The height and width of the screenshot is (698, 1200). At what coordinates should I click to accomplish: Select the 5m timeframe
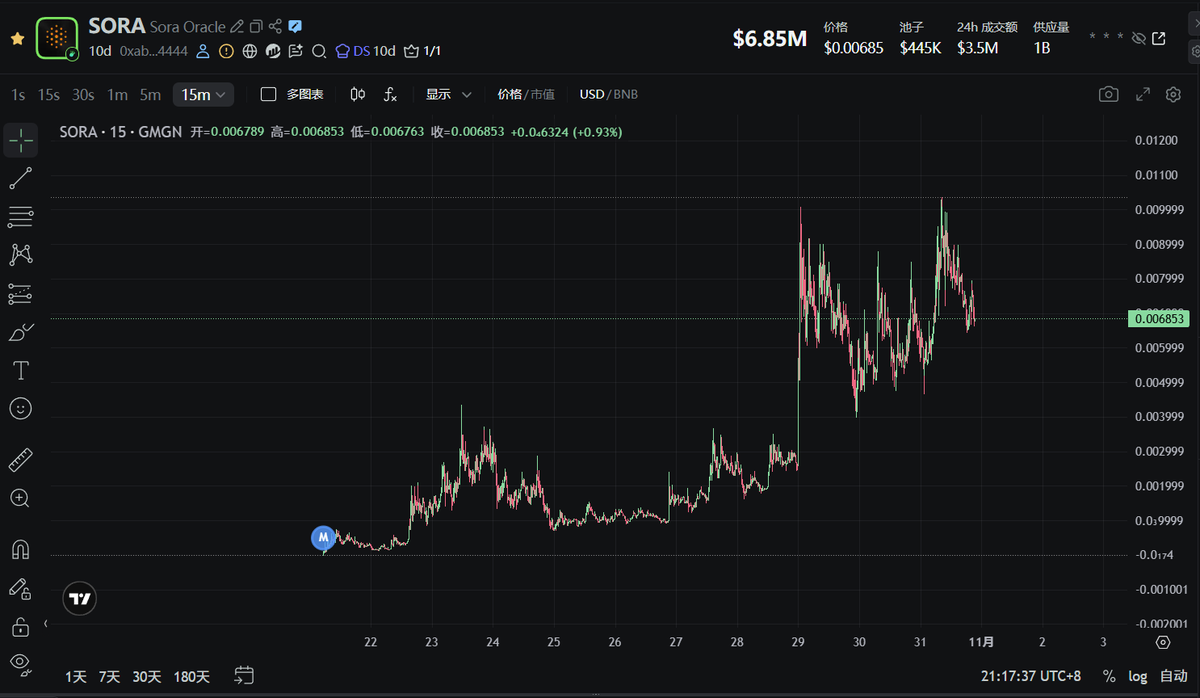point(150,95)
